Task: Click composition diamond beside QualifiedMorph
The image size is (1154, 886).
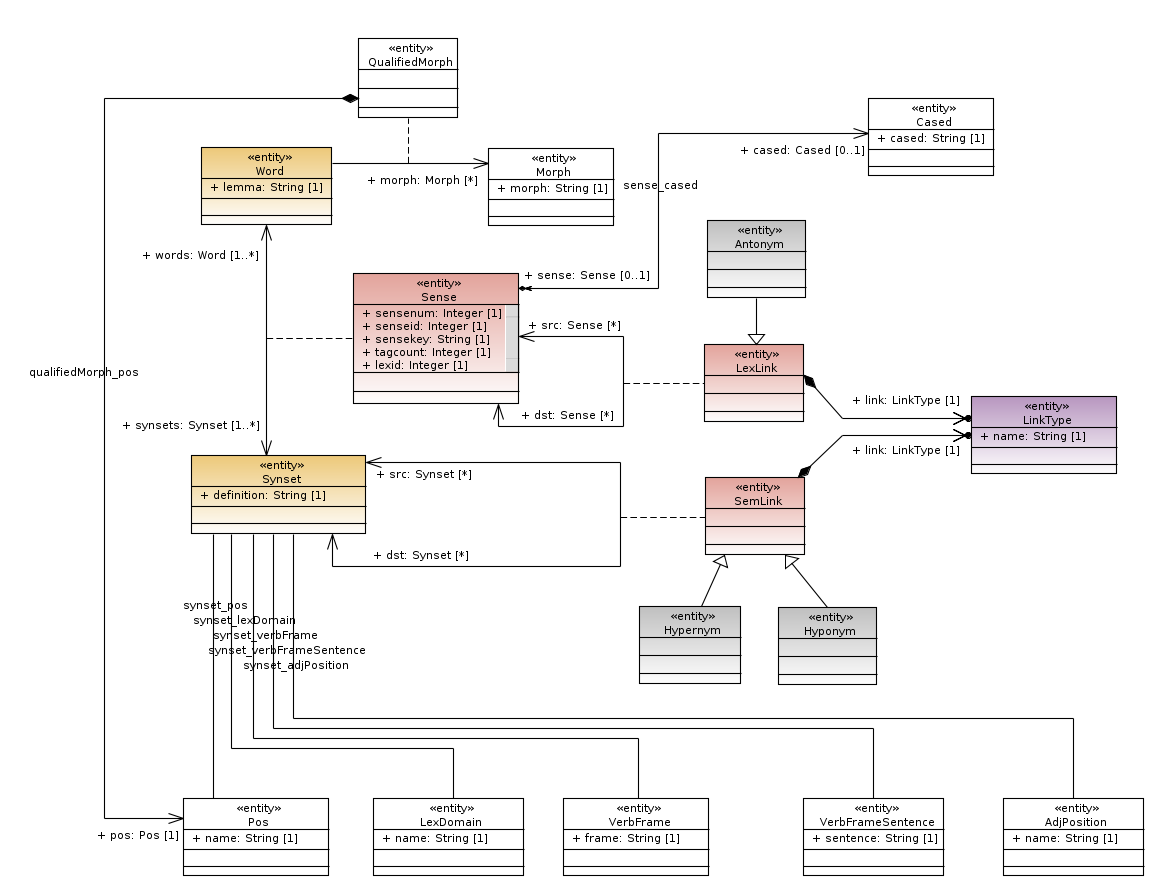Action: tap(350, 99)
